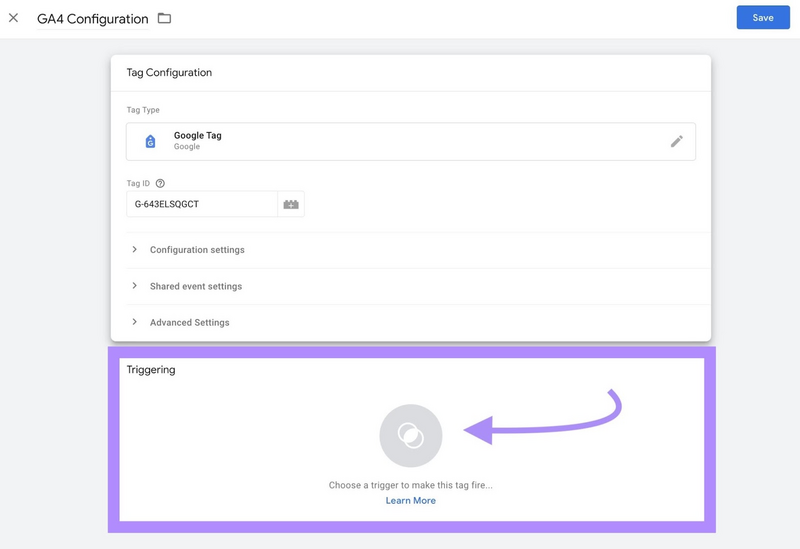Open the Tag ID help question mark
800x549 pixels.
160,183
